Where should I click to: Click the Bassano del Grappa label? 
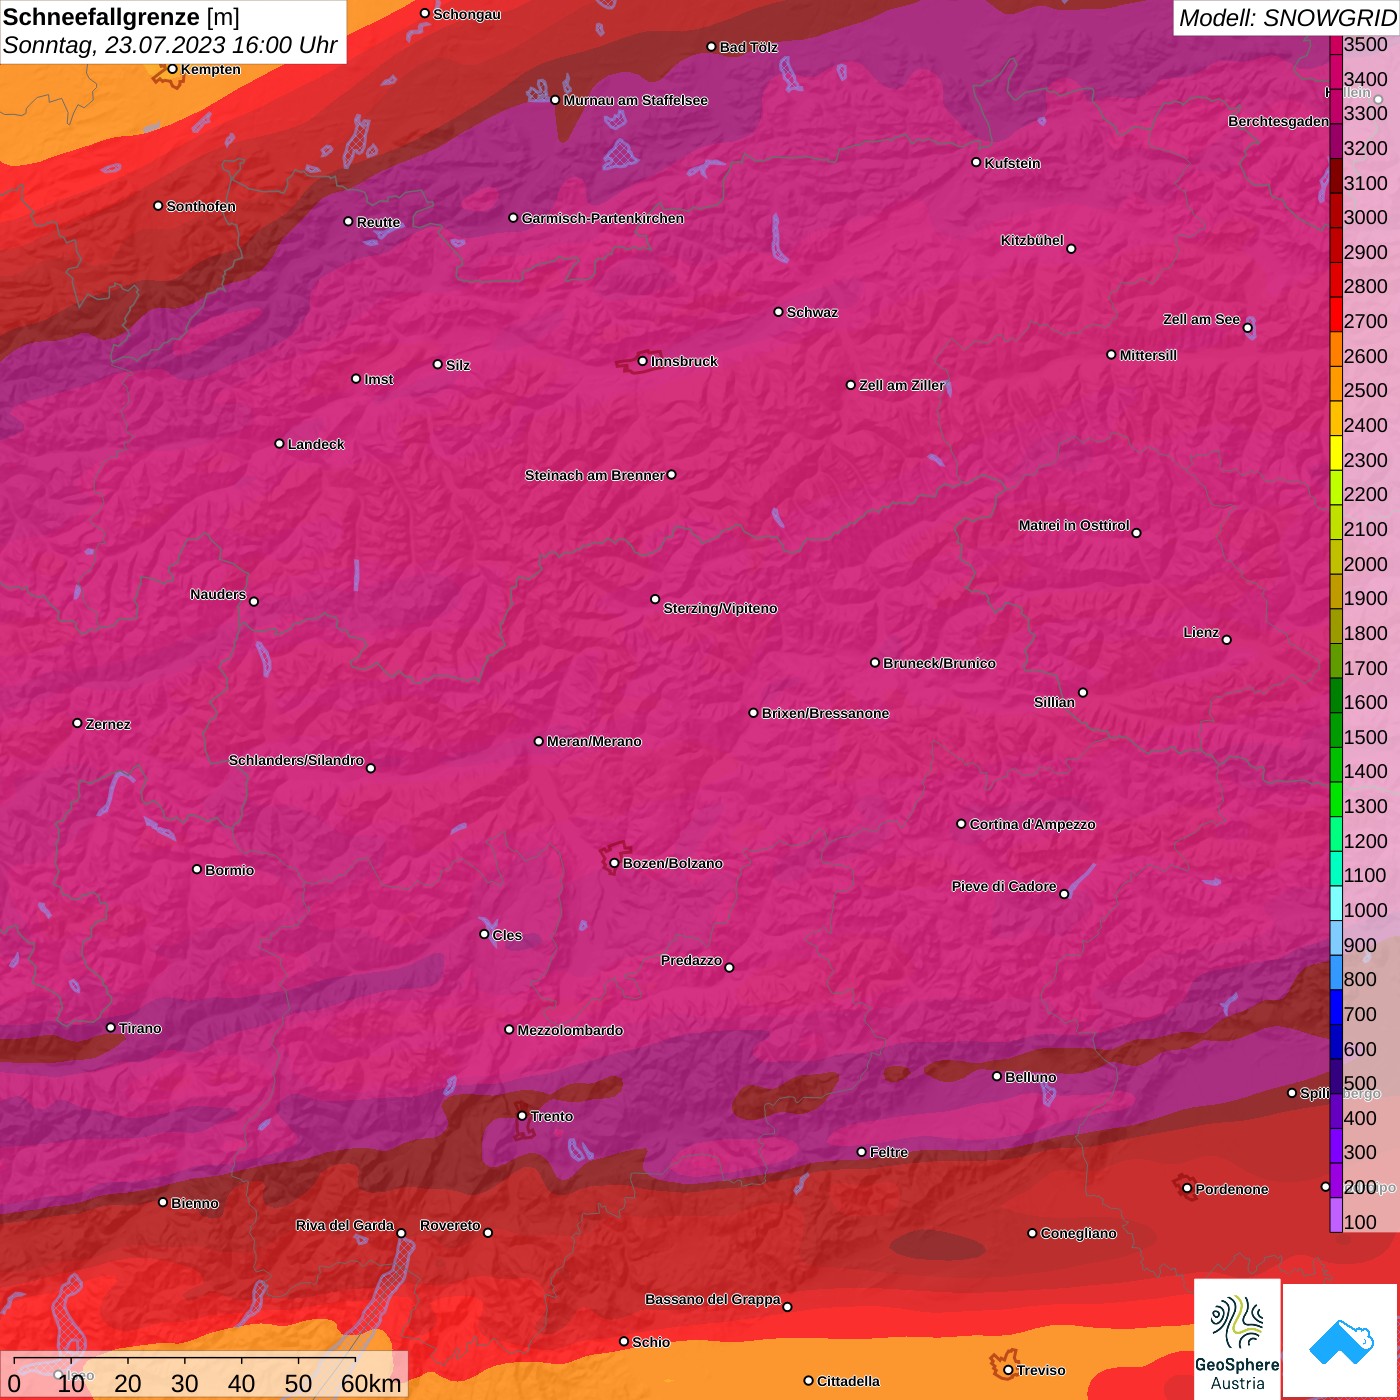click(x=712, y=1299)
